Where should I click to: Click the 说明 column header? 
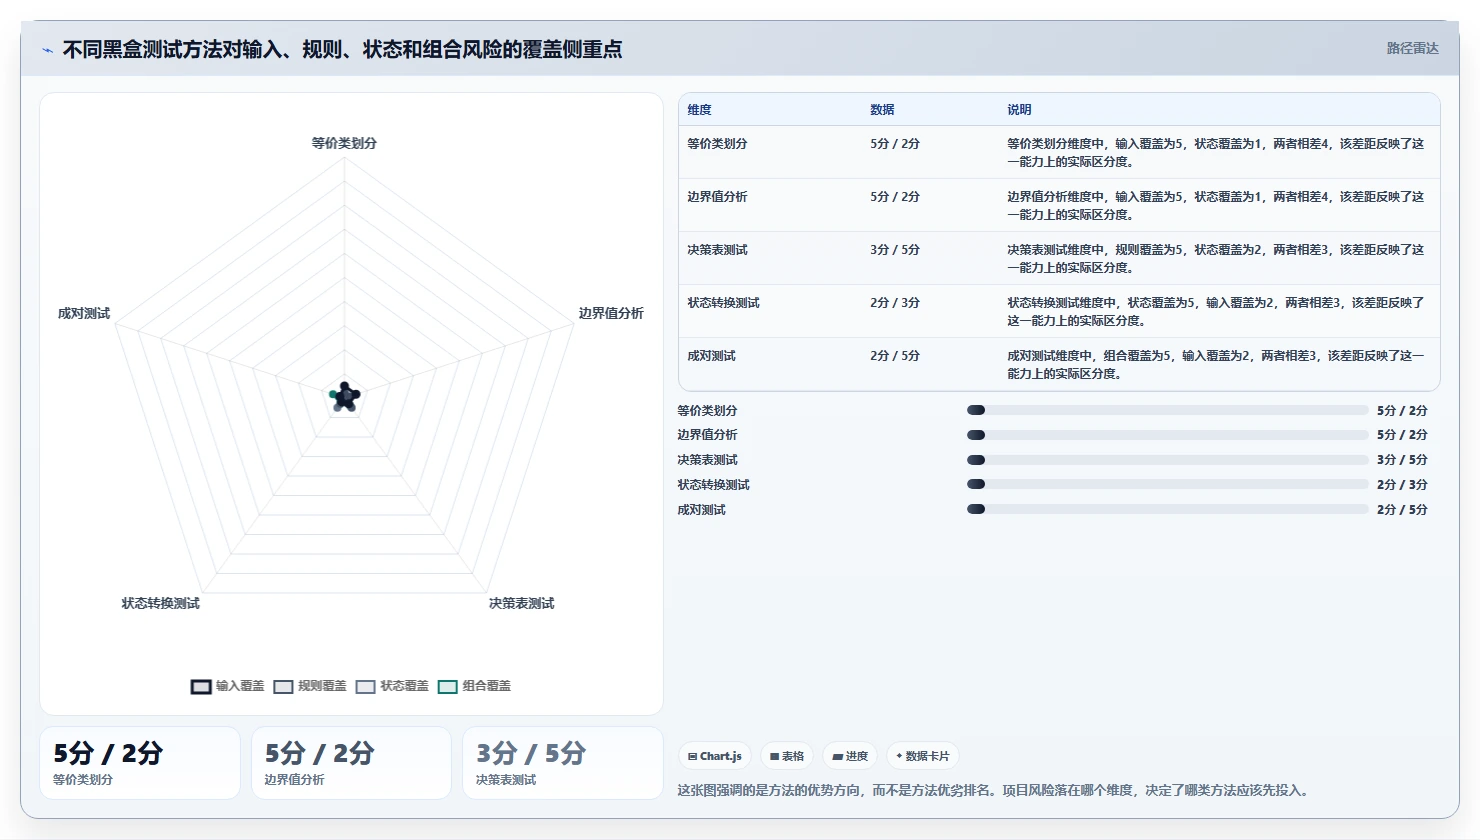(x=1019, y=110)
